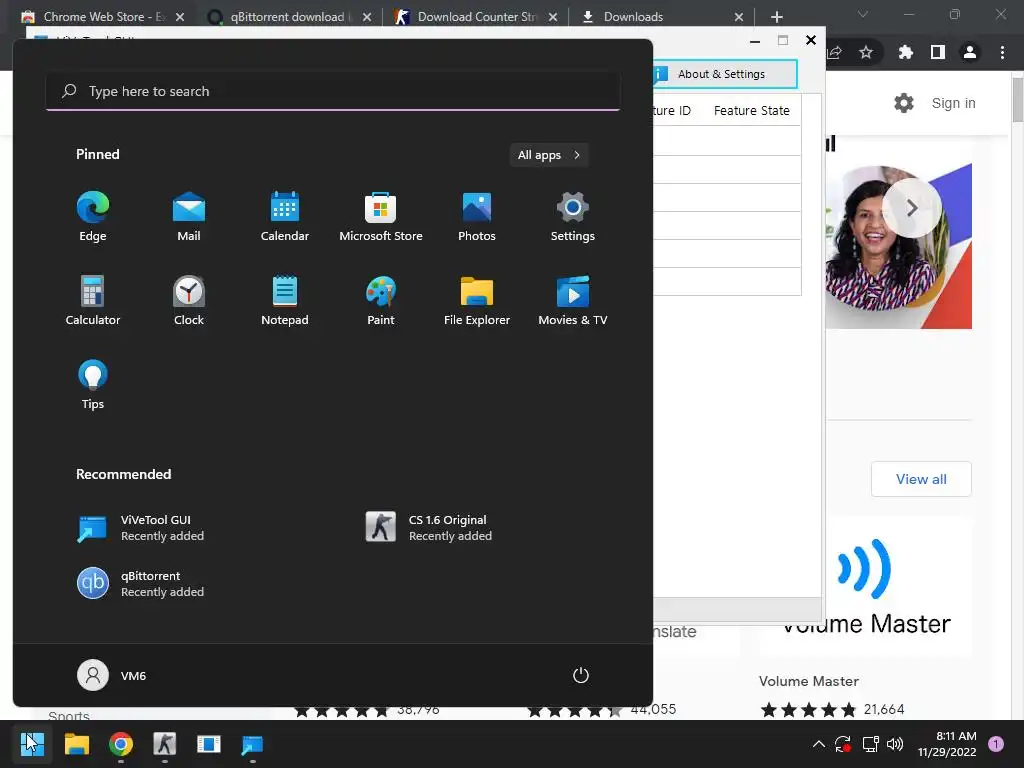Launch the Mail app
The image size is (1024, 768).
click(x=189, y=217)
